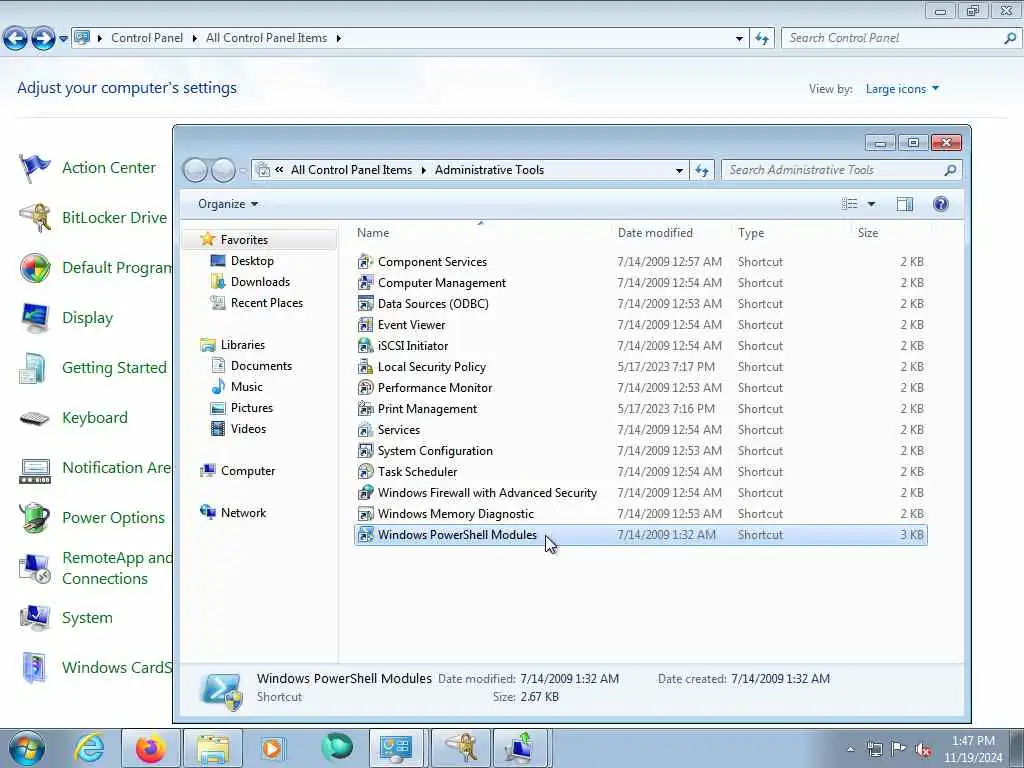Click the Getting Started icon

tap(33, 368)
